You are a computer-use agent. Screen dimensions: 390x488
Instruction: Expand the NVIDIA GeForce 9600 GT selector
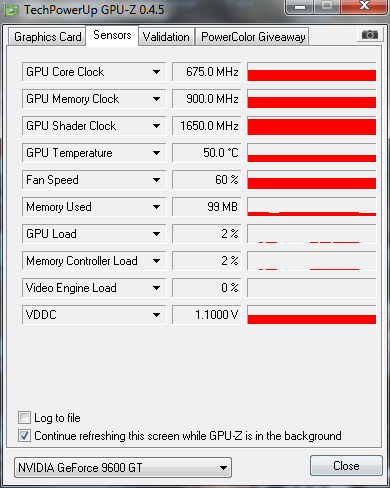pyautogui.click(x=123, y=467)
